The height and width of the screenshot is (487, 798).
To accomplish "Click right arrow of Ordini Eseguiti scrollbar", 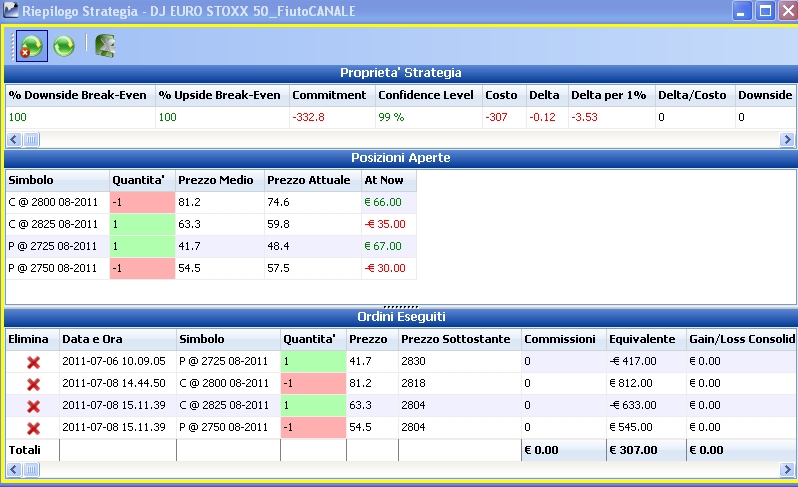I will click(787, 469).
